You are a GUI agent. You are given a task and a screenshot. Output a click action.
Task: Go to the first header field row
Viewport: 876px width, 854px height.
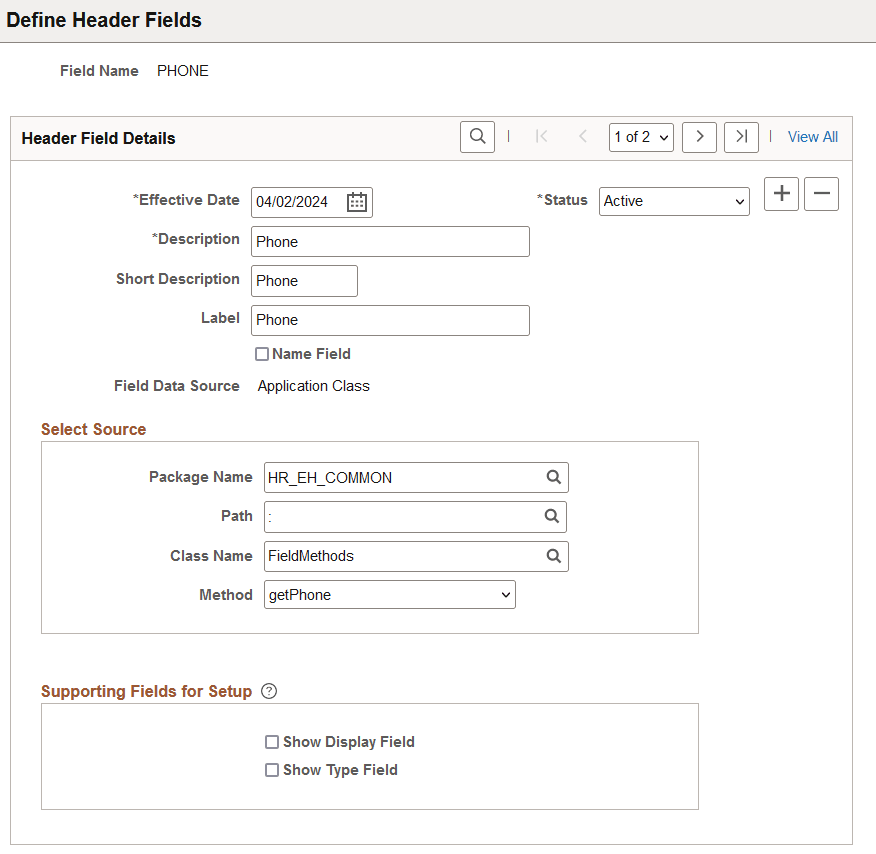(x=541, y=137)
